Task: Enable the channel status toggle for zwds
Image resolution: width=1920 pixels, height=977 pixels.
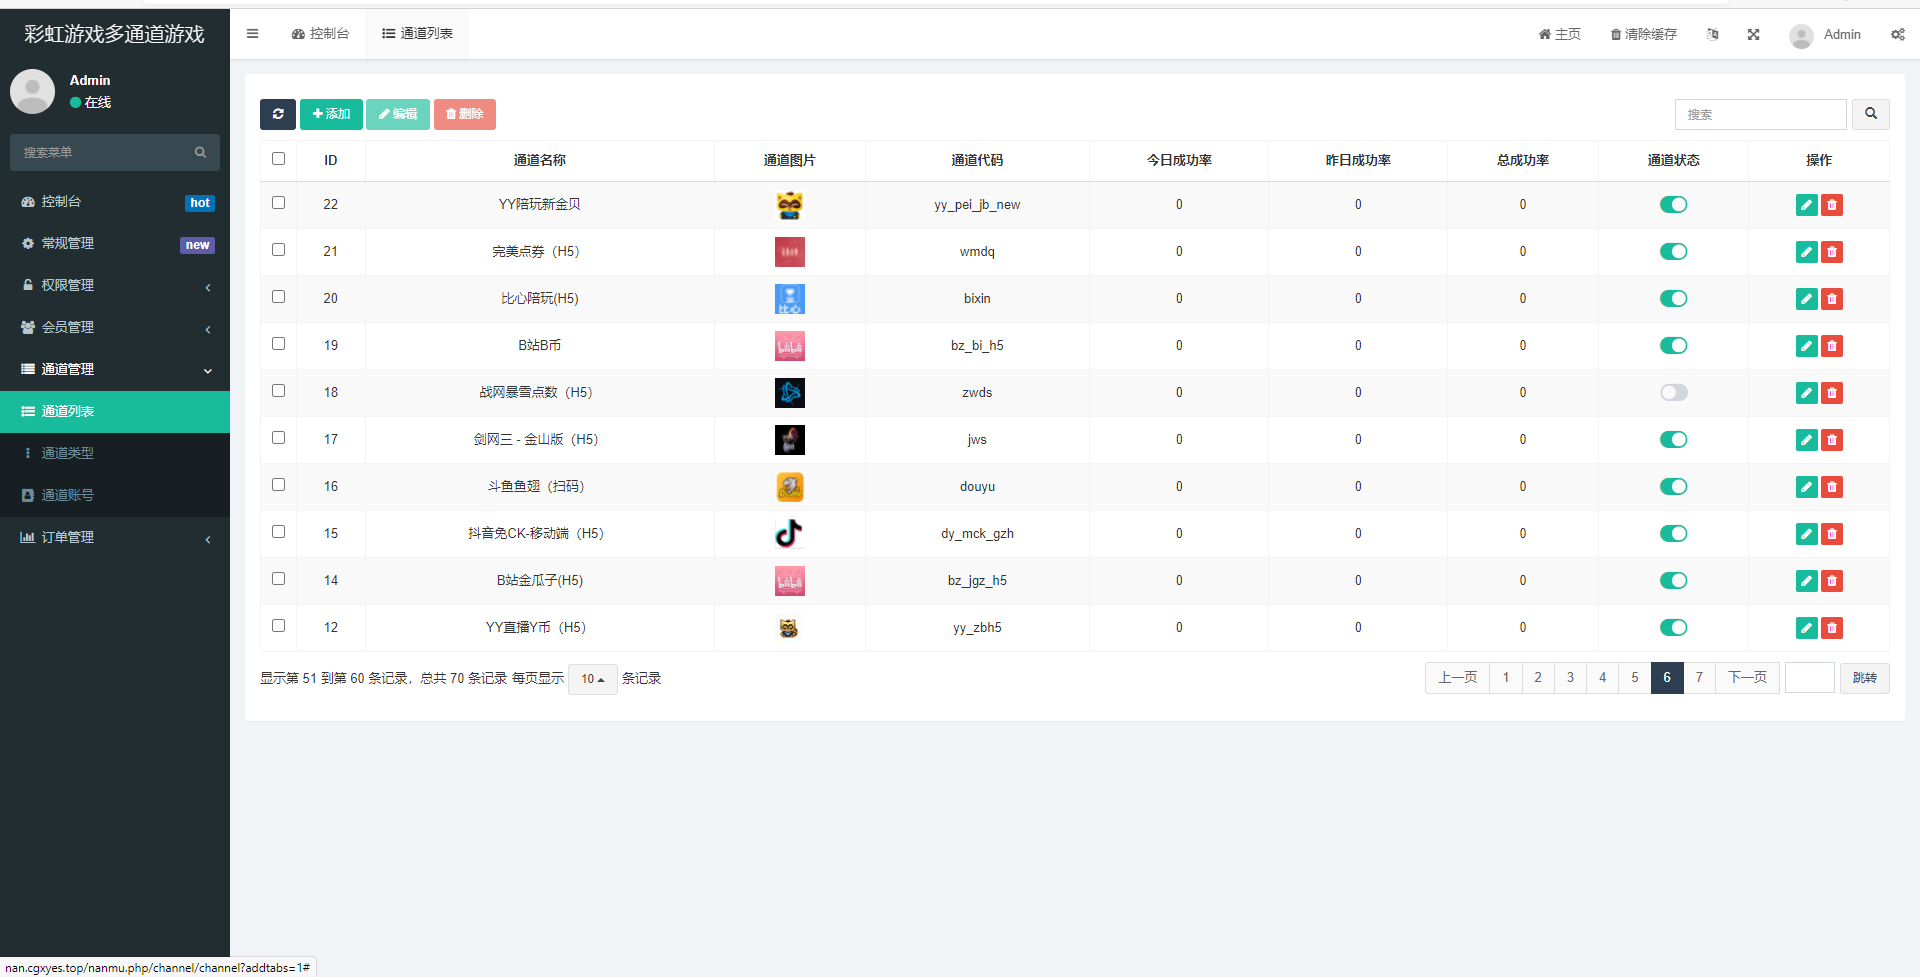Action: point(1673,393)
